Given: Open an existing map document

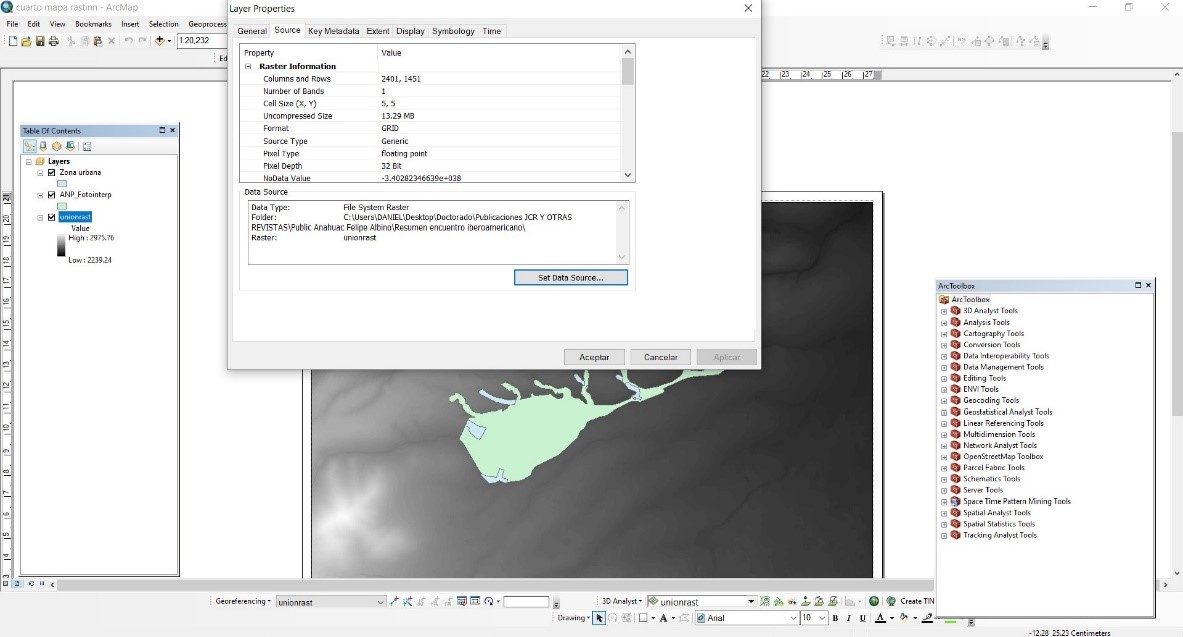Looking at the screenshot, I should click(x=26, y=41).
